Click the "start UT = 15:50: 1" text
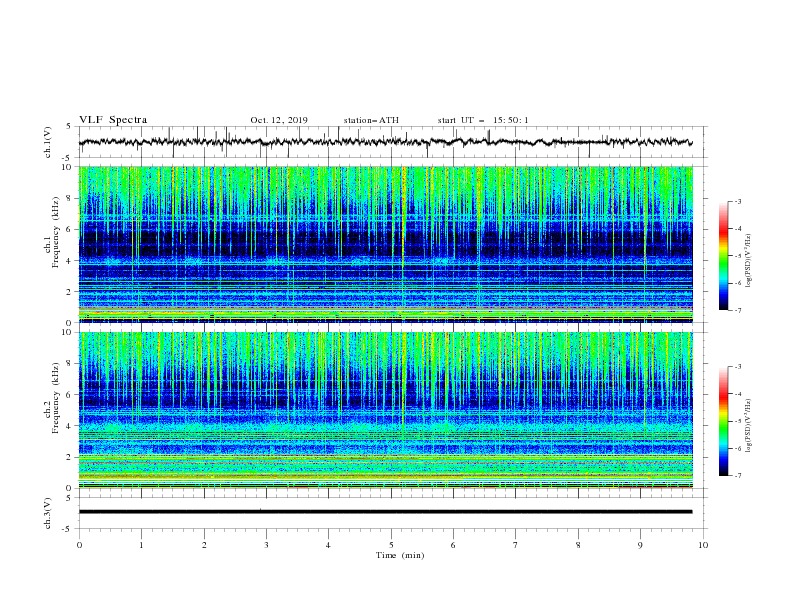Screen dimensions: 792x612 tap(483, 120)
